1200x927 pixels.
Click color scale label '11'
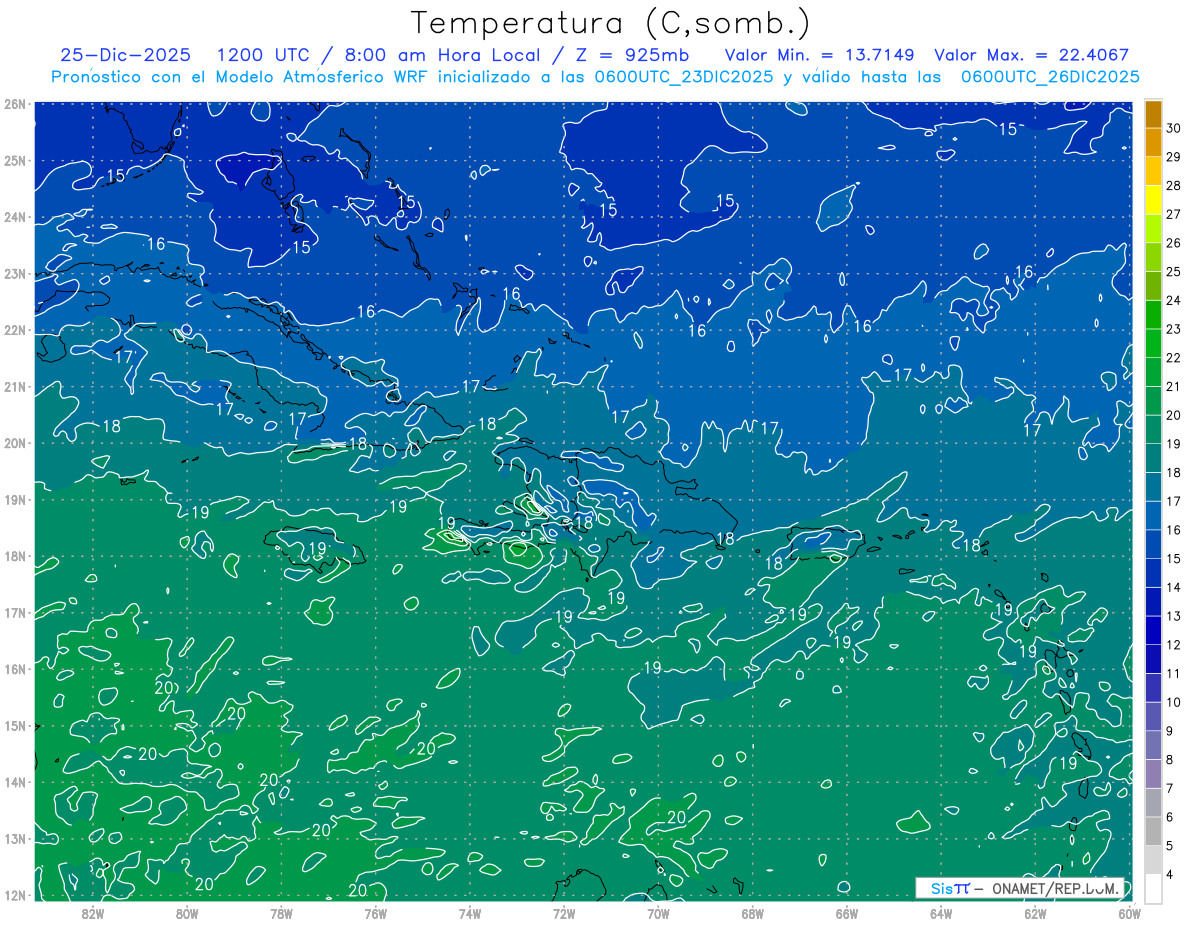[x=1174, y=673]
